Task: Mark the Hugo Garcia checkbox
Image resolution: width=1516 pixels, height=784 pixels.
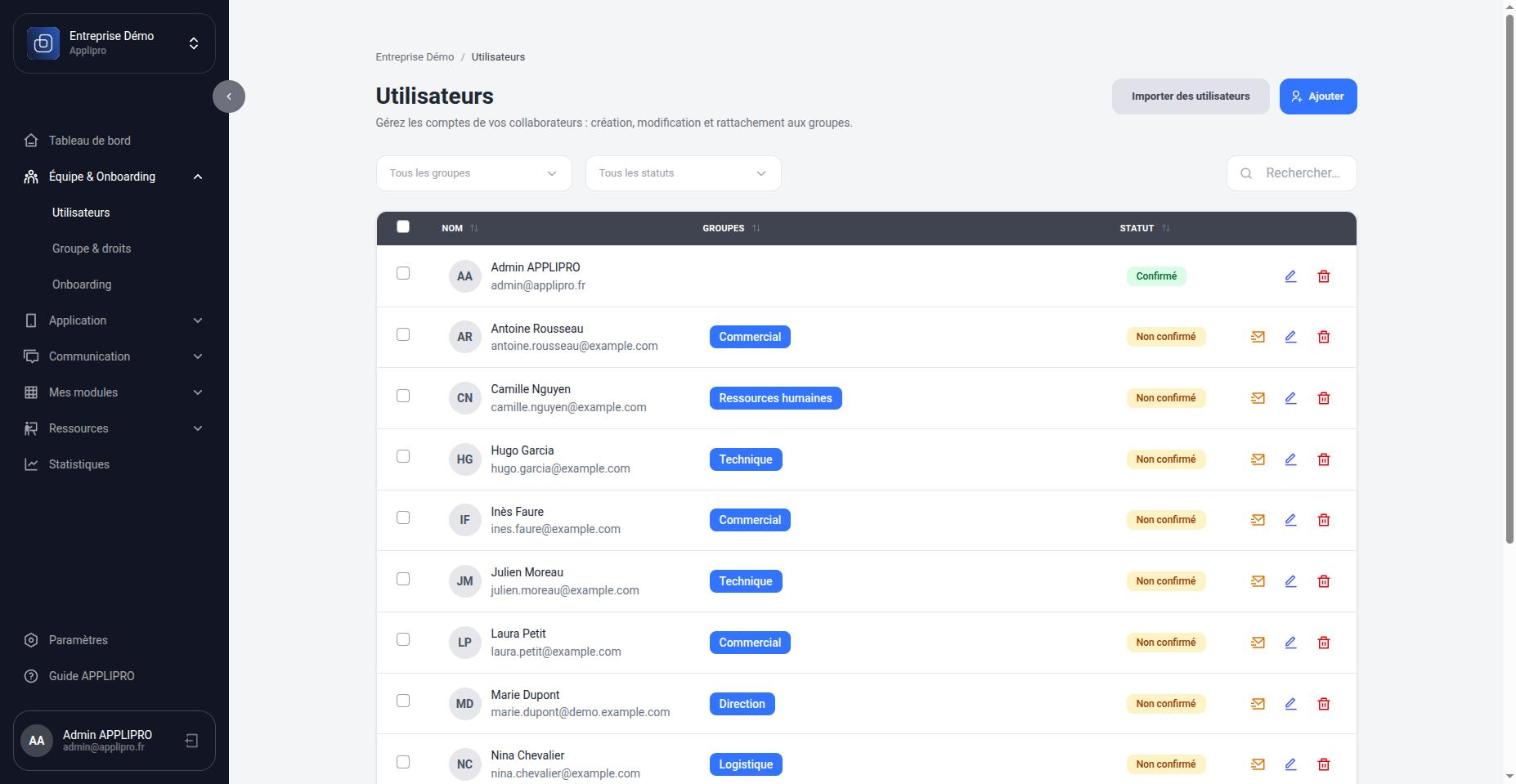Action: (403, 456)
